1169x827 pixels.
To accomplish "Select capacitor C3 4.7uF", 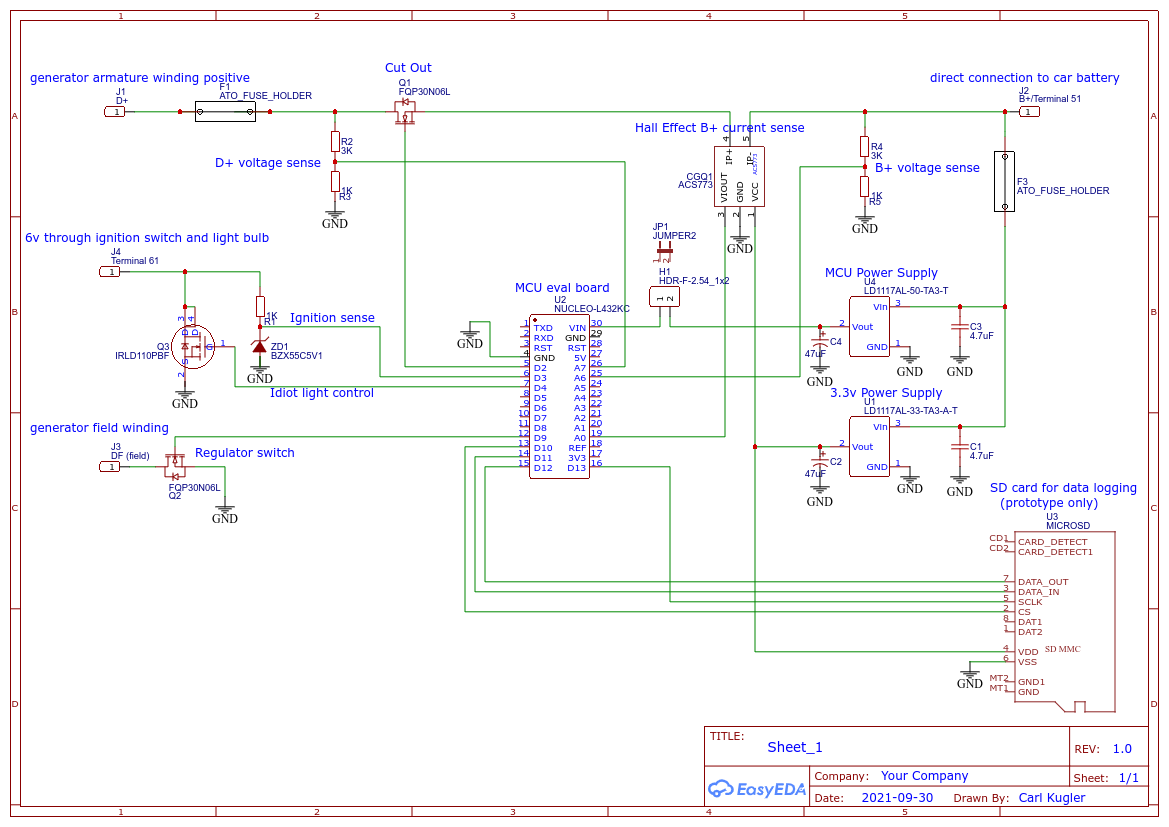I will tap(960, 327).
